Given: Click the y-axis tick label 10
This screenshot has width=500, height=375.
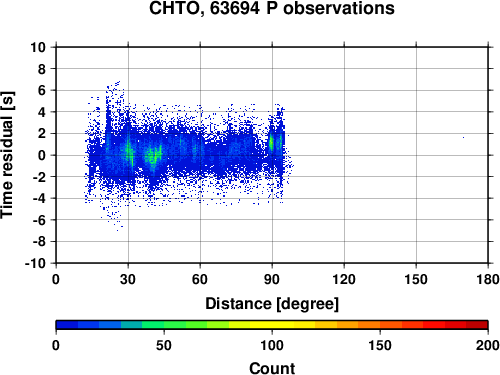Looking at the screenshot, I should (38, 47).
